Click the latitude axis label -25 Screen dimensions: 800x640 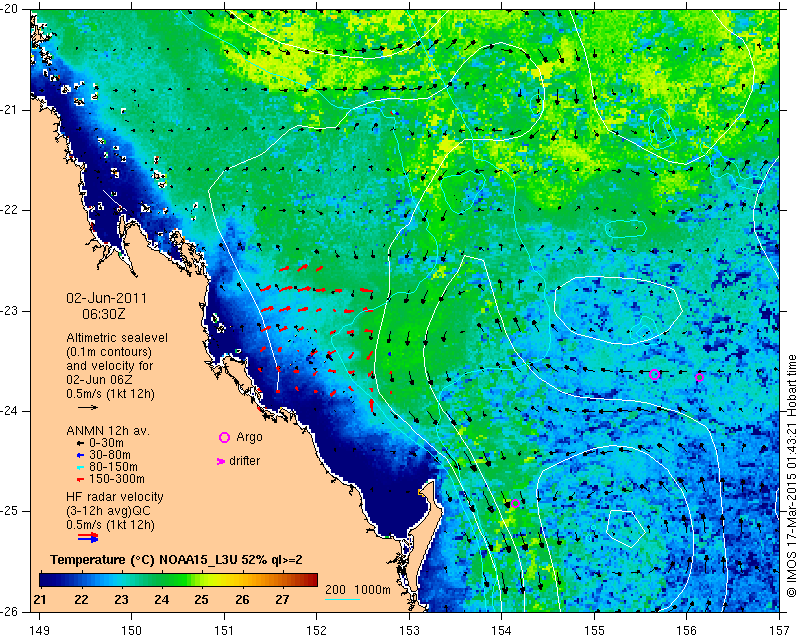coord(9,511)
